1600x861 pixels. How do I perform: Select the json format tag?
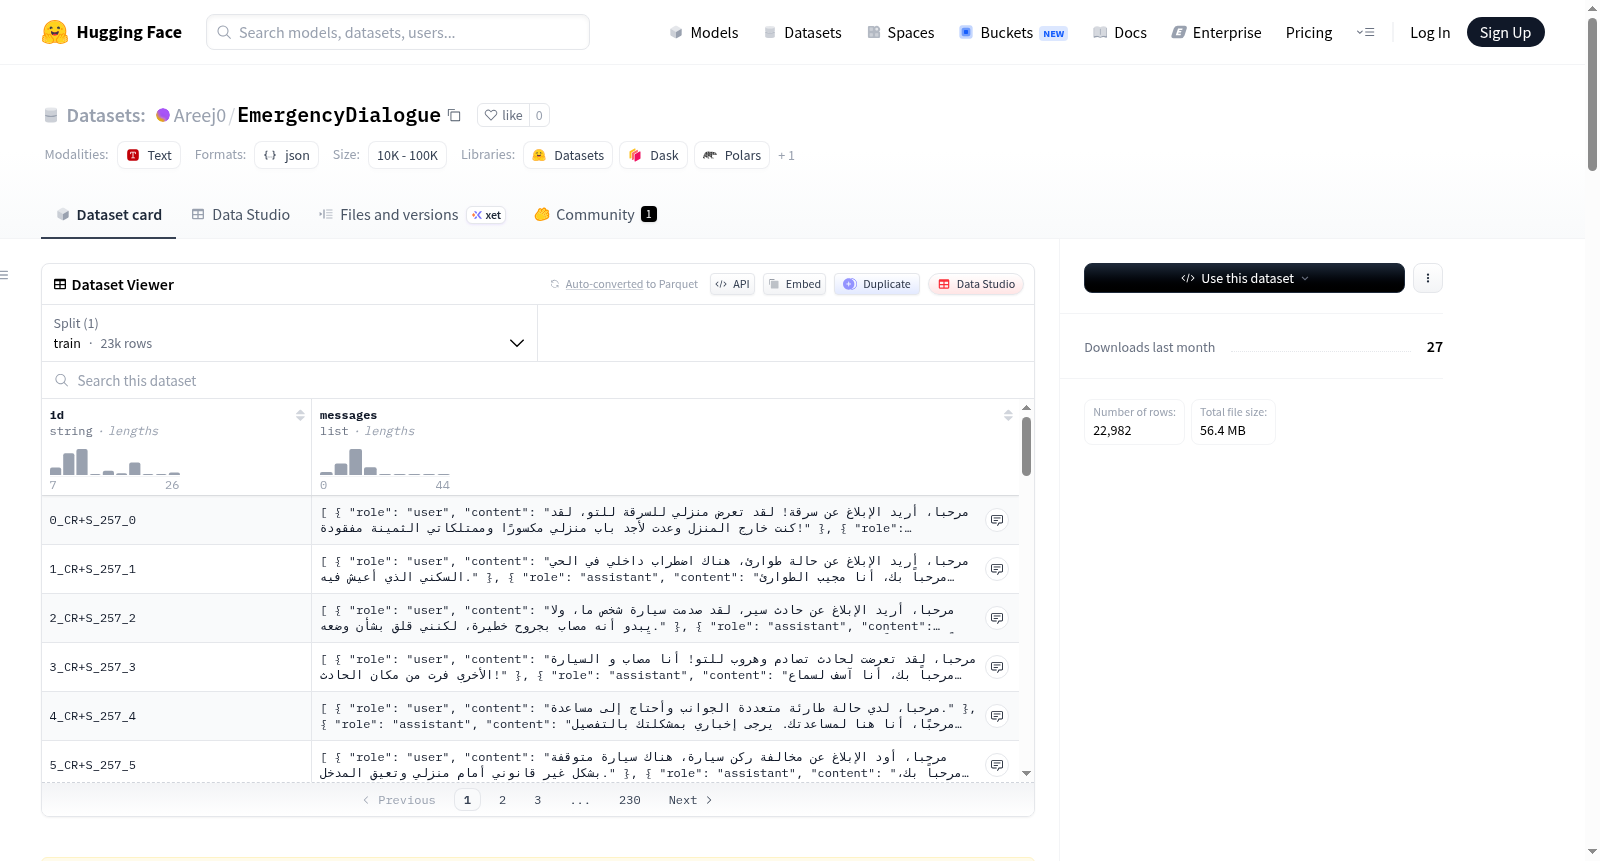[287, 155]
